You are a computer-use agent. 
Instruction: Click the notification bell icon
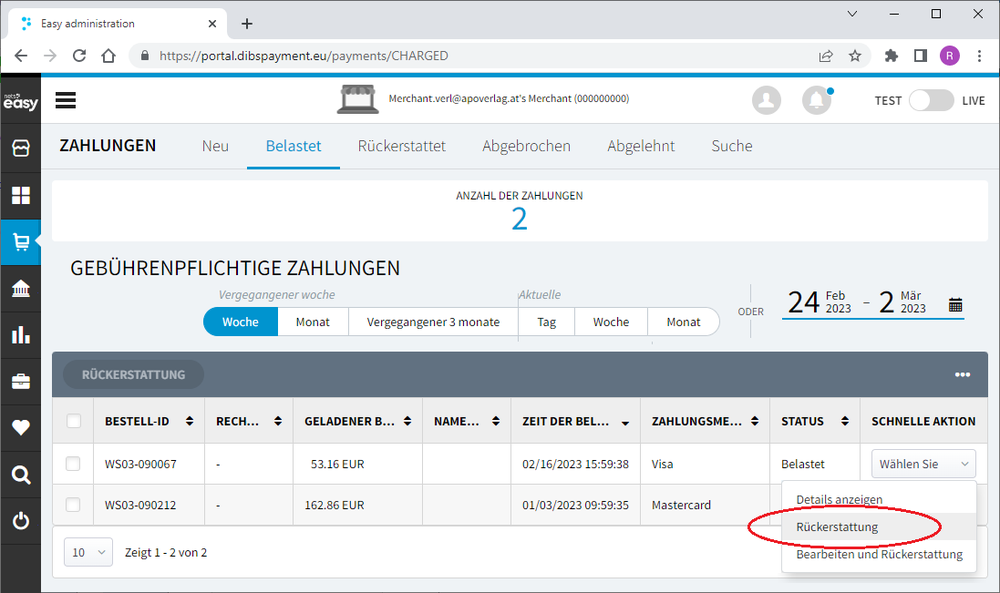point(817,100)
